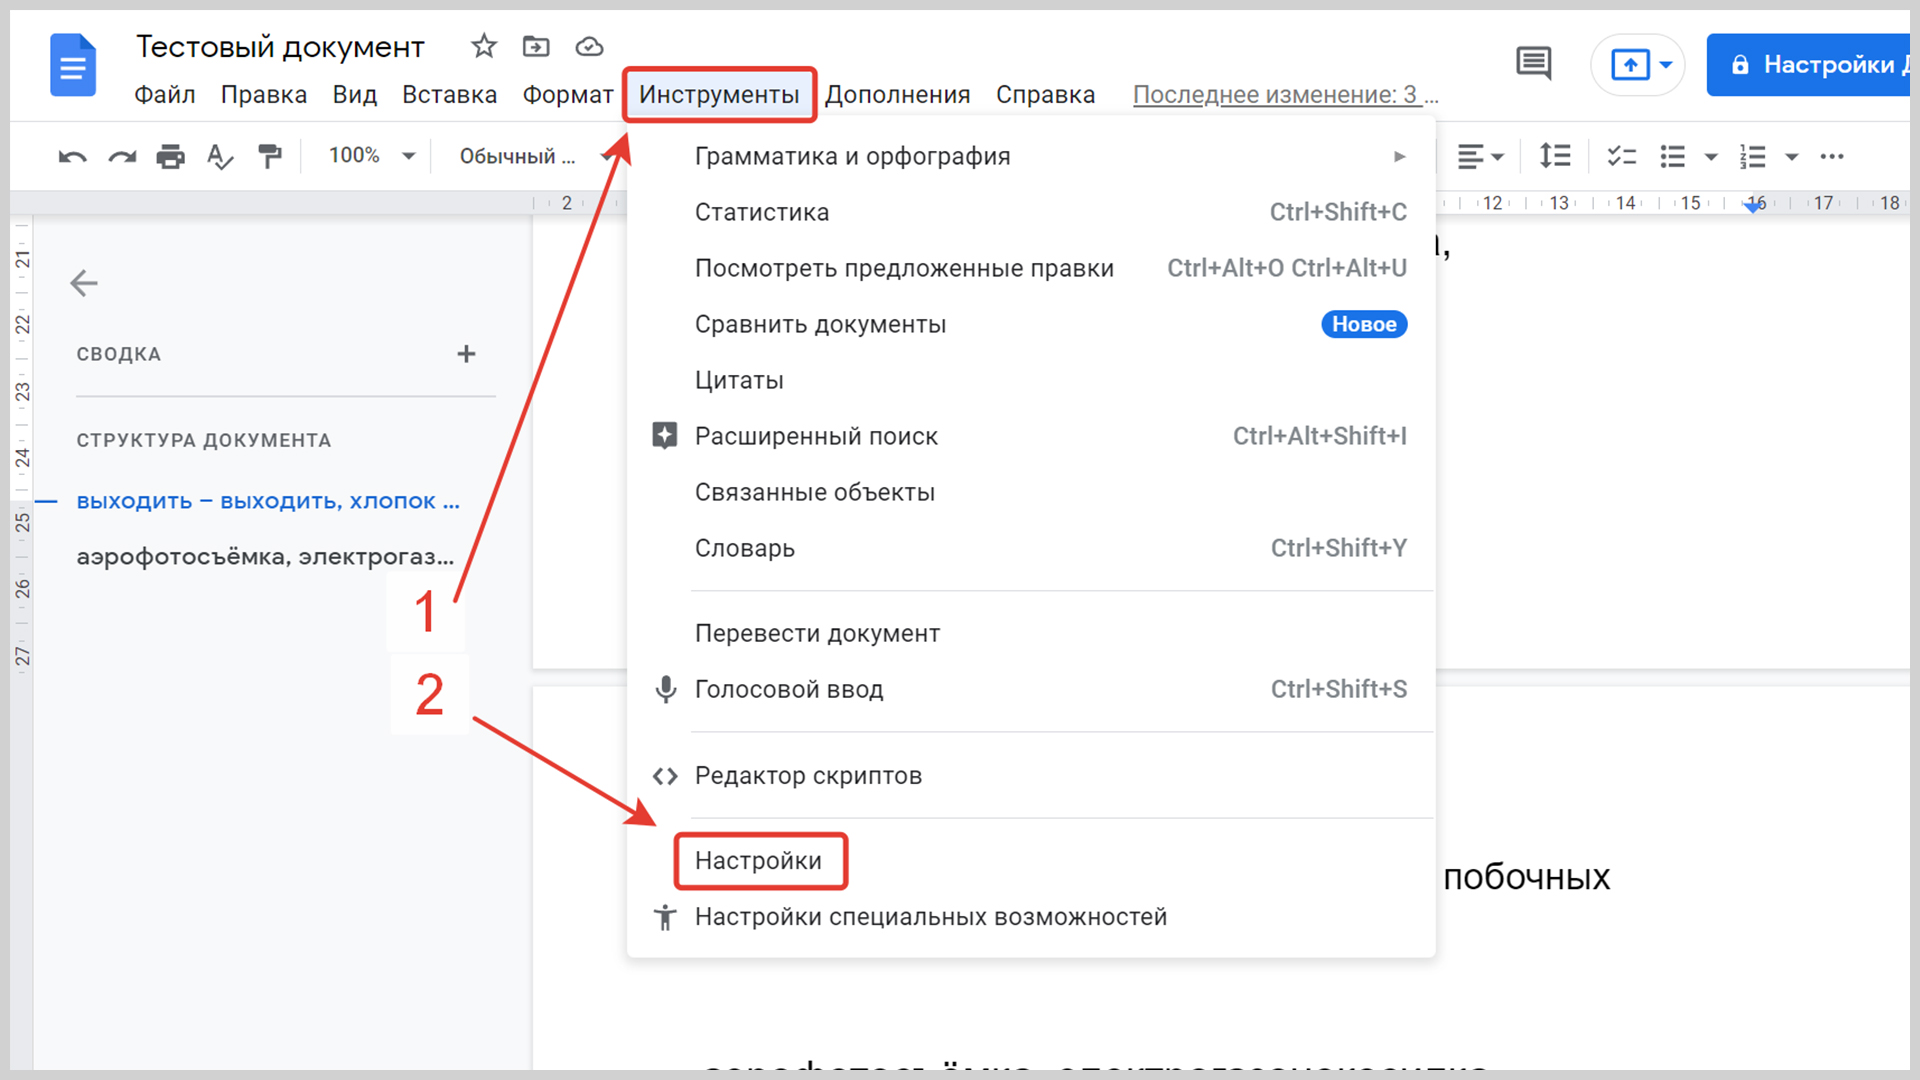Open Словарь from the menu
The image size is (1920, 1080).
(1031, 548)
